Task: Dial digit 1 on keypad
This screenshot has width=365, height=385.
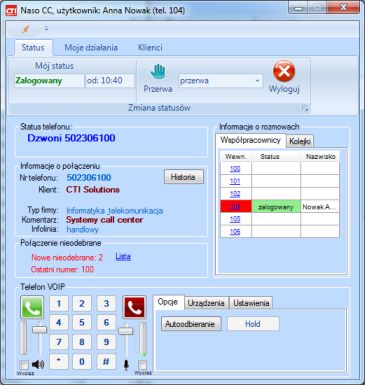Action: click(59, 304)
